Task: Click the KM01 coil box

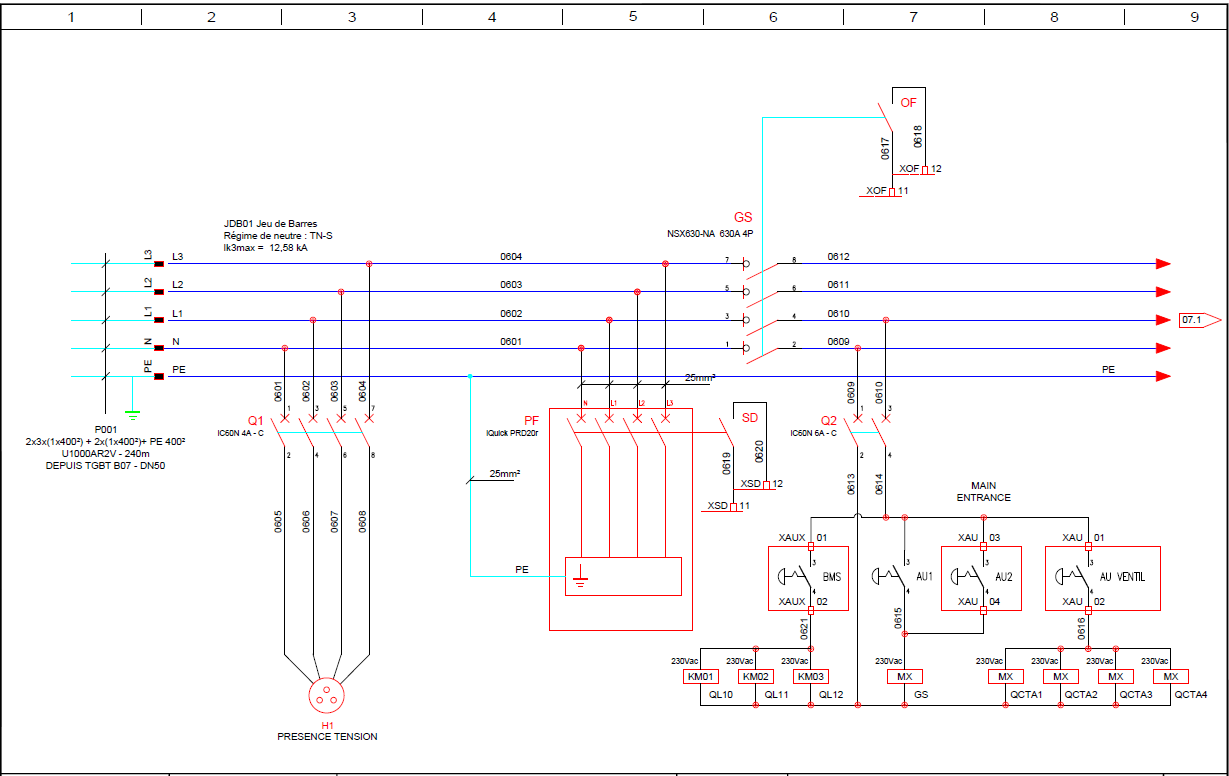Action: (x=698, y=677)
